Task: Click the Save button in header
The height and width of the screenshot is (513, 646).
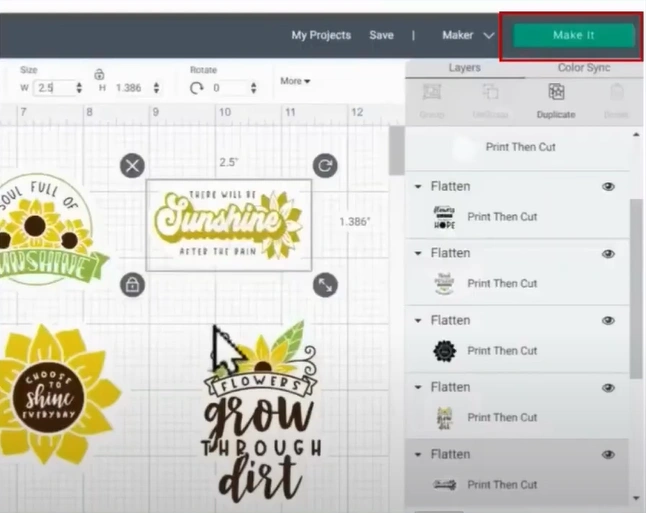Action: (381, 35)
